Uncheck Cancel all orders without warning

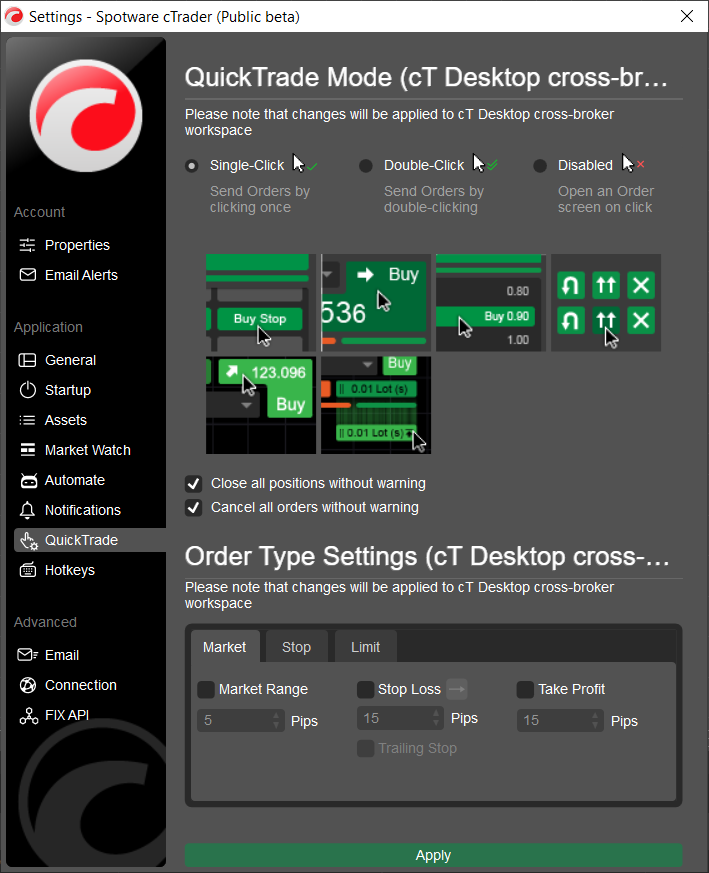click(x=193, y=508)
